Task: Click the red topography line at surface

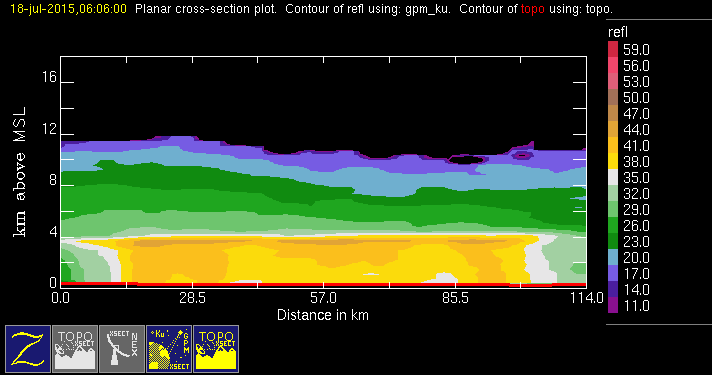Action: click(323, 284)
